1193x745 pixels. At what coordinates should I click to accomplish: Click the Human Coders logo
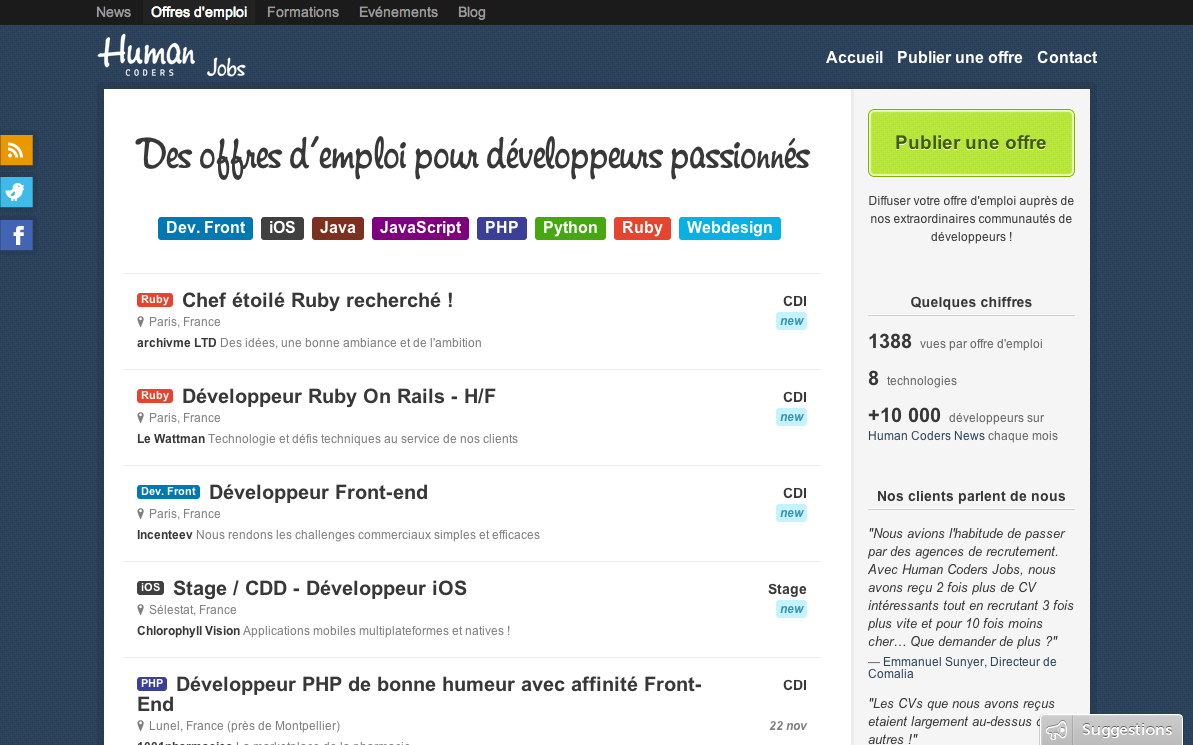tap(147, 55)
